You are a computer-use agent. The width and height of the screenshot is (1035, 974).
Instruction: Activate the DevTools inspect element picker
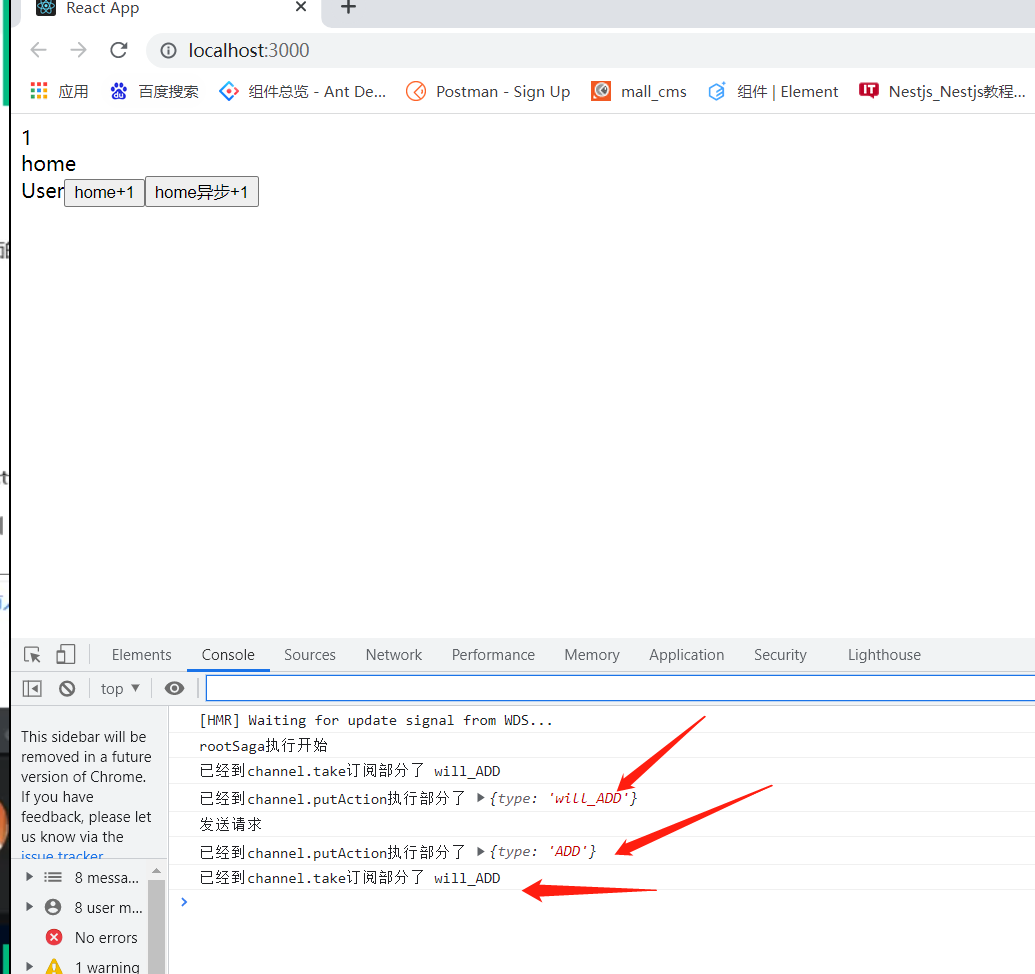pyautogui.click(x=32, y=655)
